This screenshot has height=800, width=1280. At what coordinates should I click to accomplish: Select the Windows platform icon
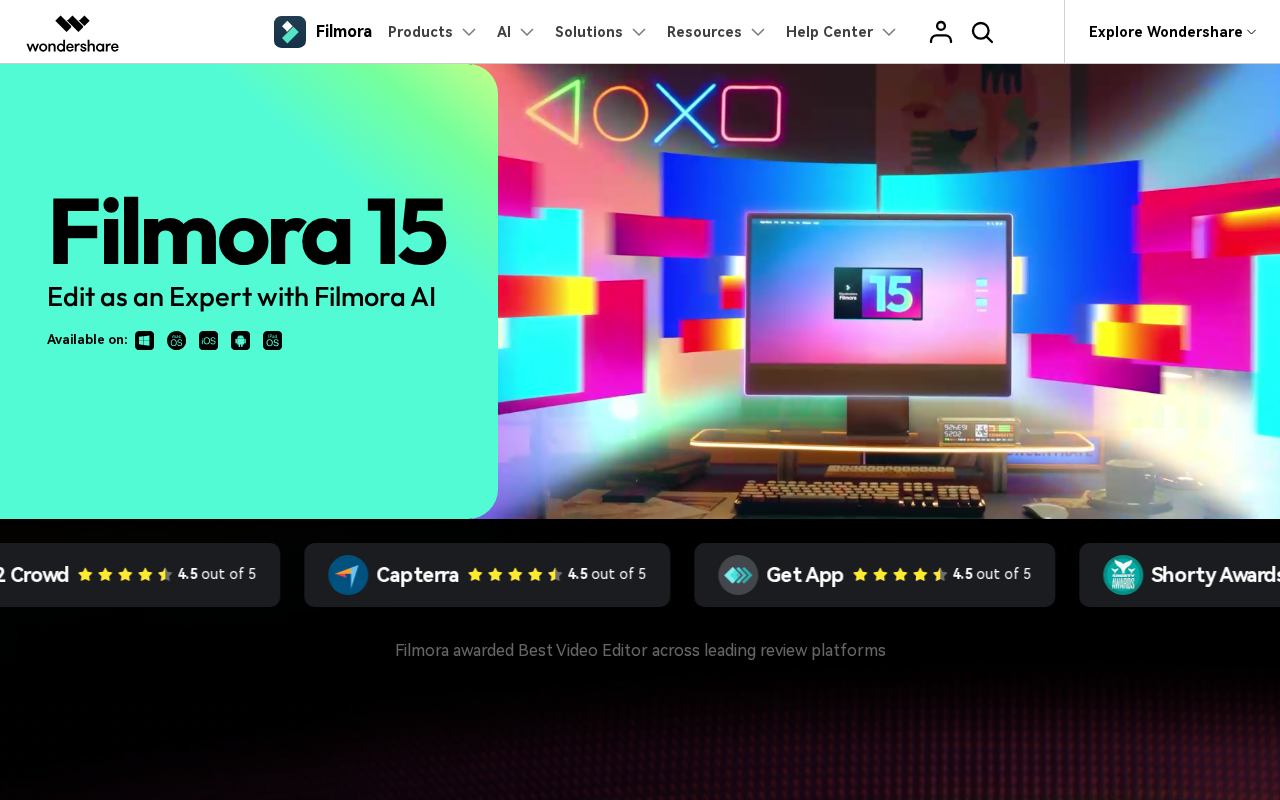pyautogui.click(x=145, y=341)
